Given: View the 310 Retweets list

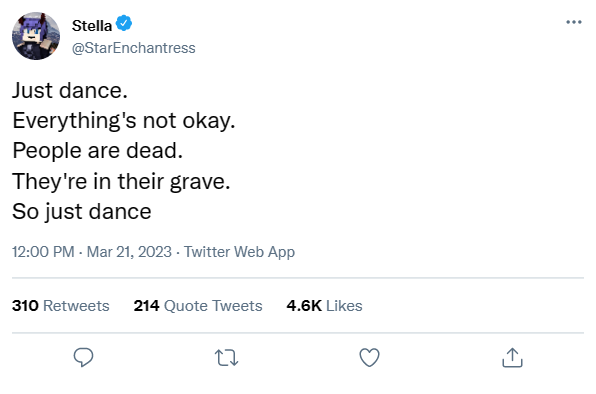Looking at the screenshot, I should point(60,305).
